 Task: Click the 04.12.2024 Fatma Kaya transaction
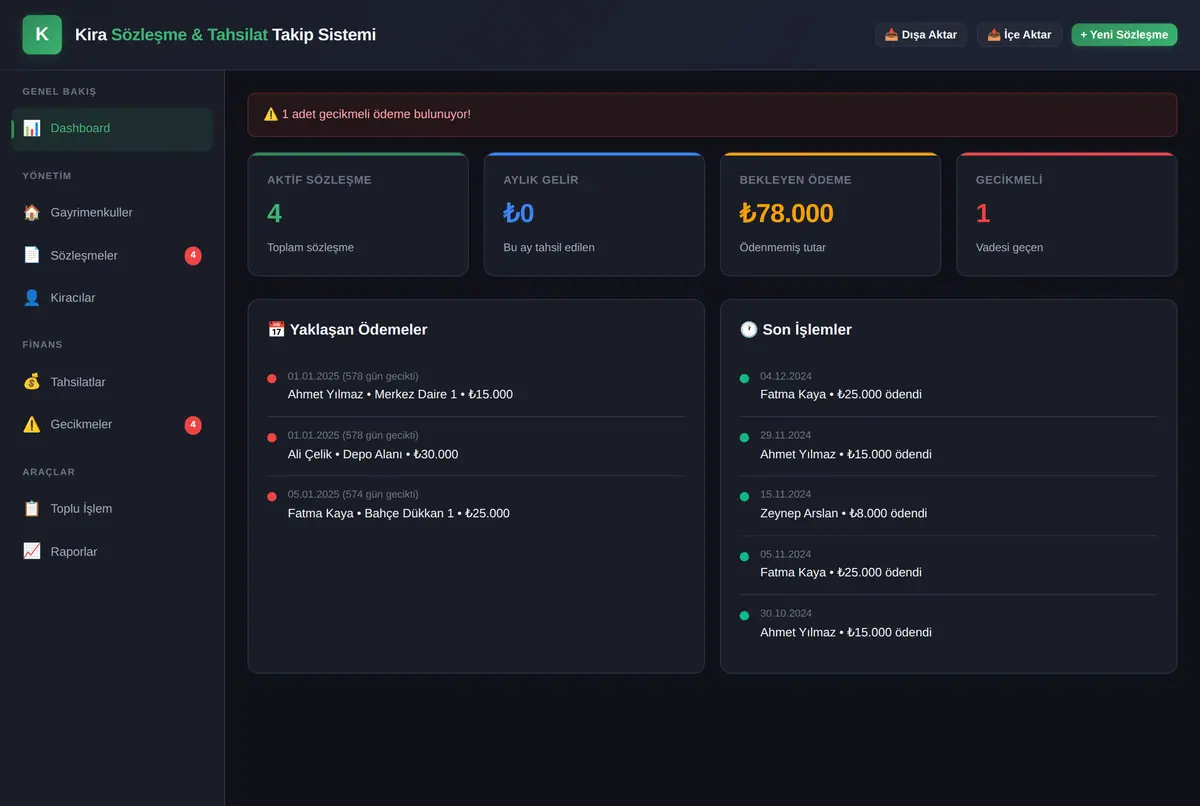[x=948, y=386]
